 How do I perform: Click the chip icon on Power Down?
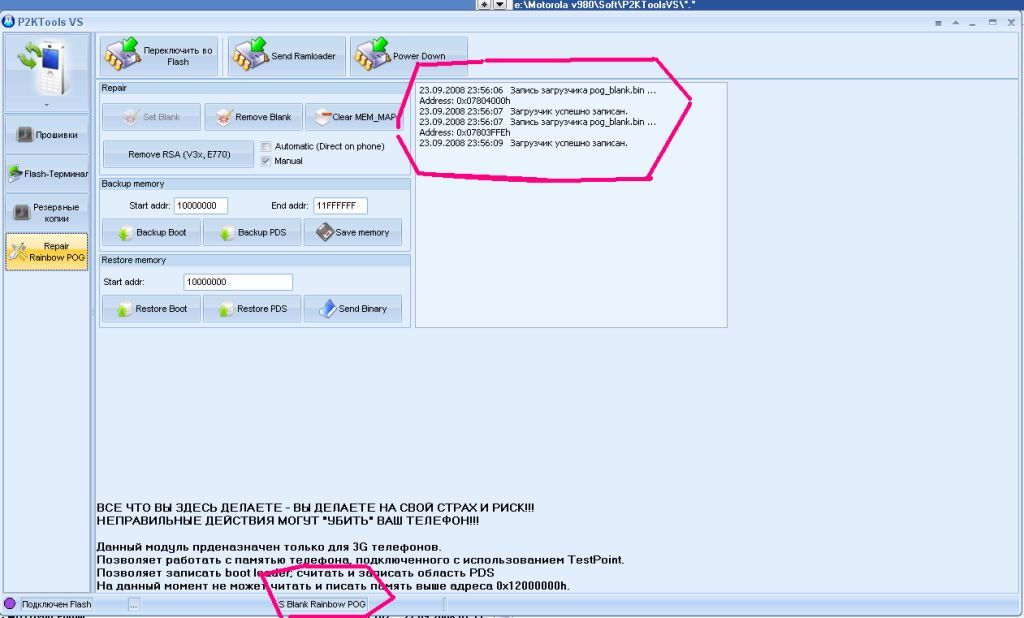(373, 55)
